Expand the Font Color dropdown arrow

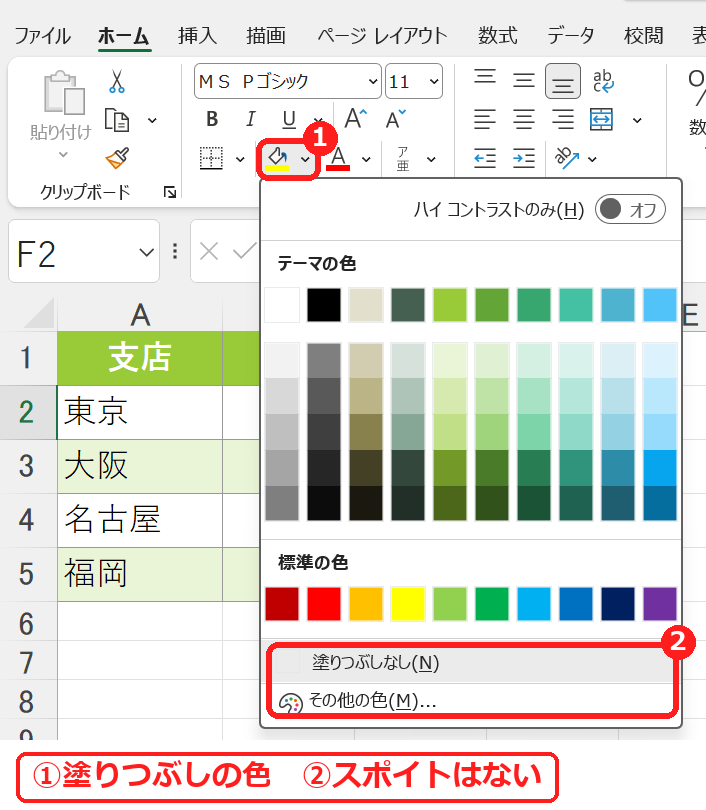click(366, 159)
